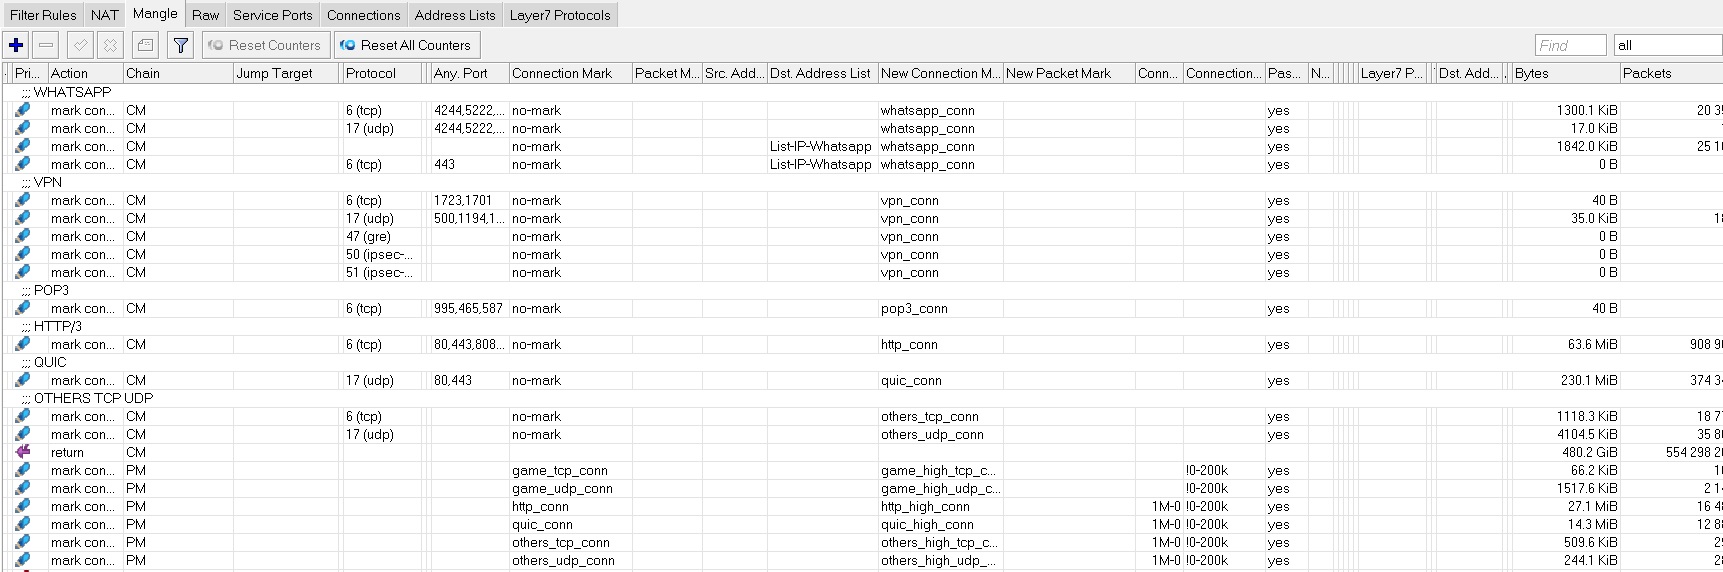Open the filter funnel icon

180,45
